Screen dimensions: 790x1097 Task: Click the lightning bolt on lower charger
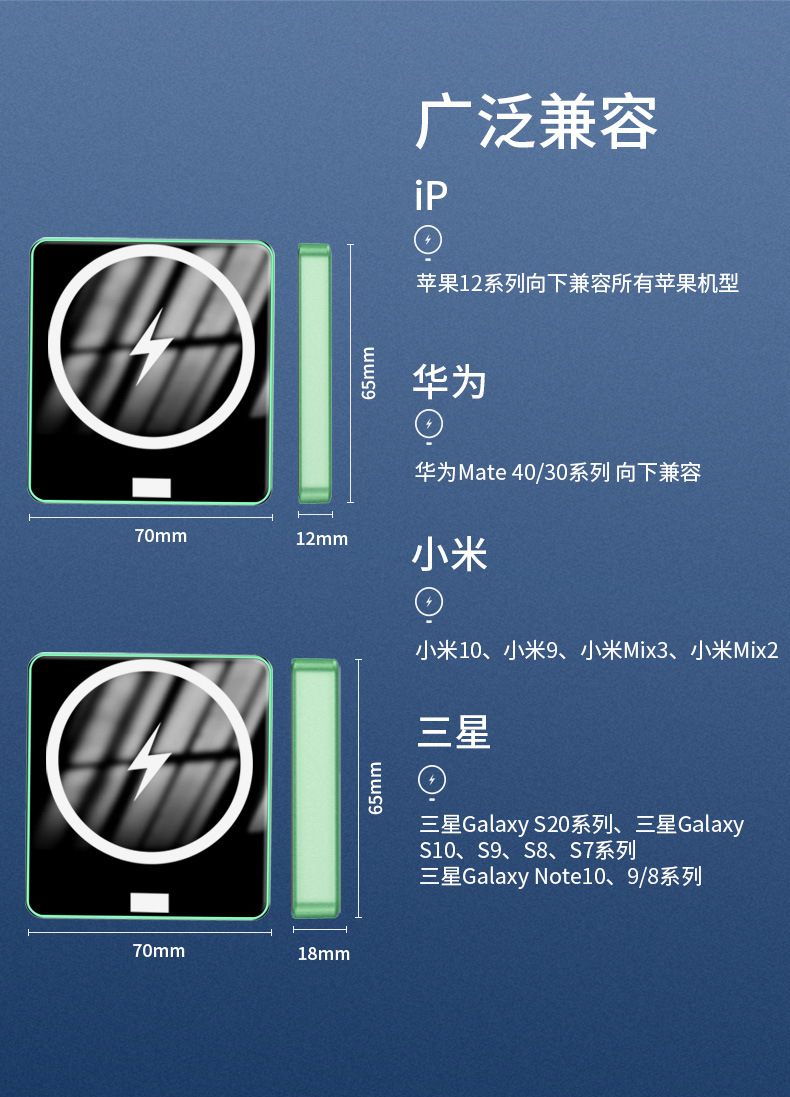click(x=149, y=761)
